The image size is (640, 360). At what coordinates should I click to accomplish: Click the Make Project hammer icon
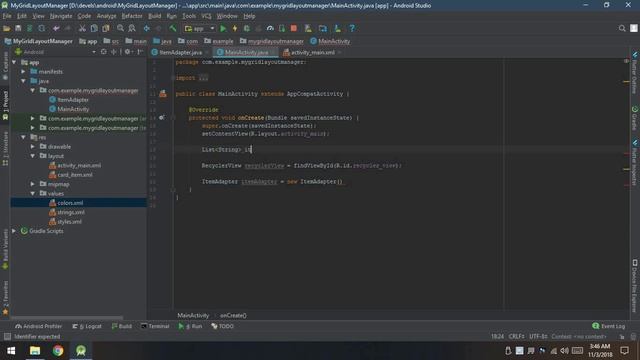(x=173, y=29)
